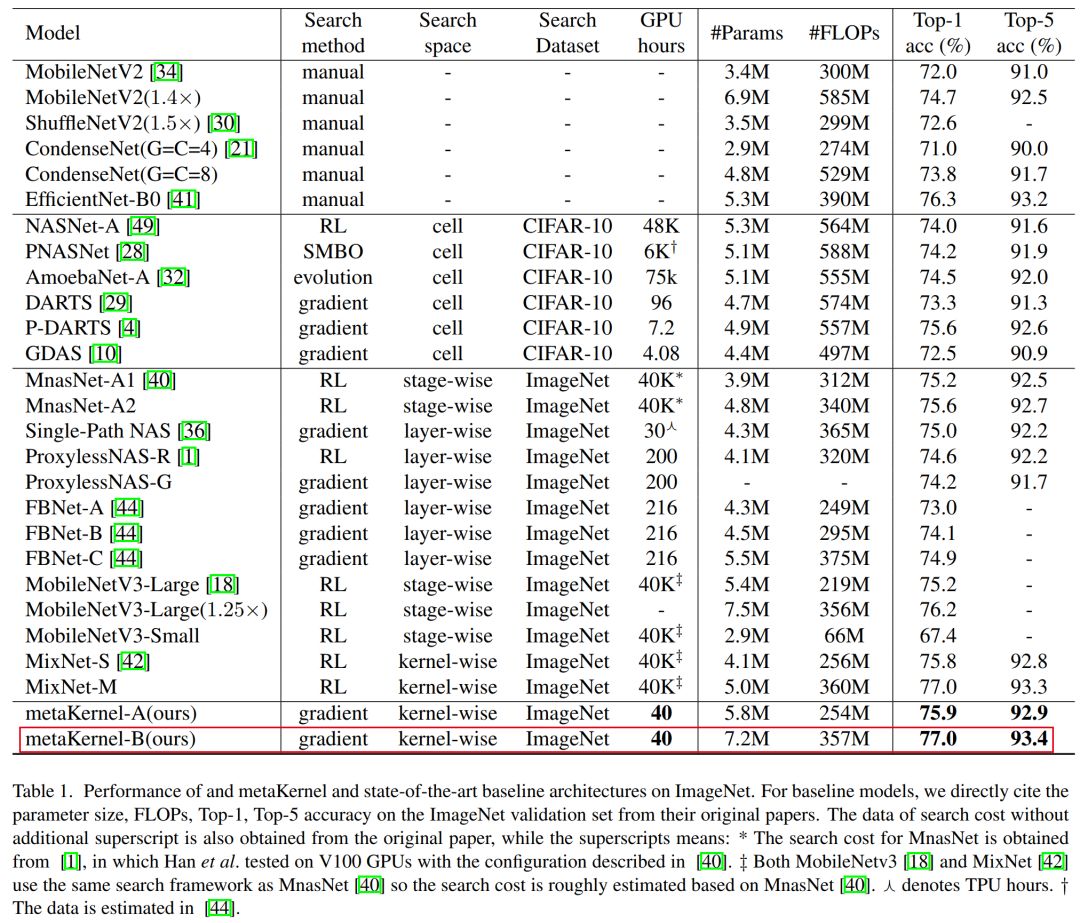Open citation 34 next to MobileNetV2

click(166, 72)
